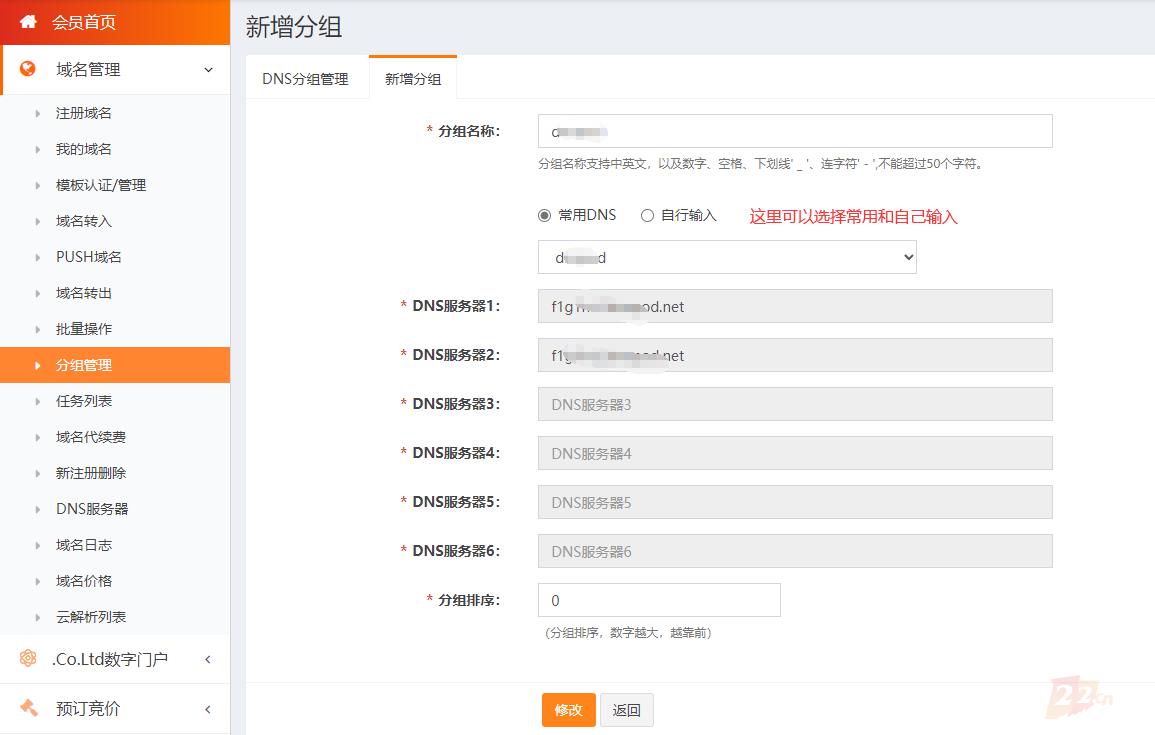1155x735 pixels.
Task: Select the 新增分组 tab
Action: coord(413,79)
